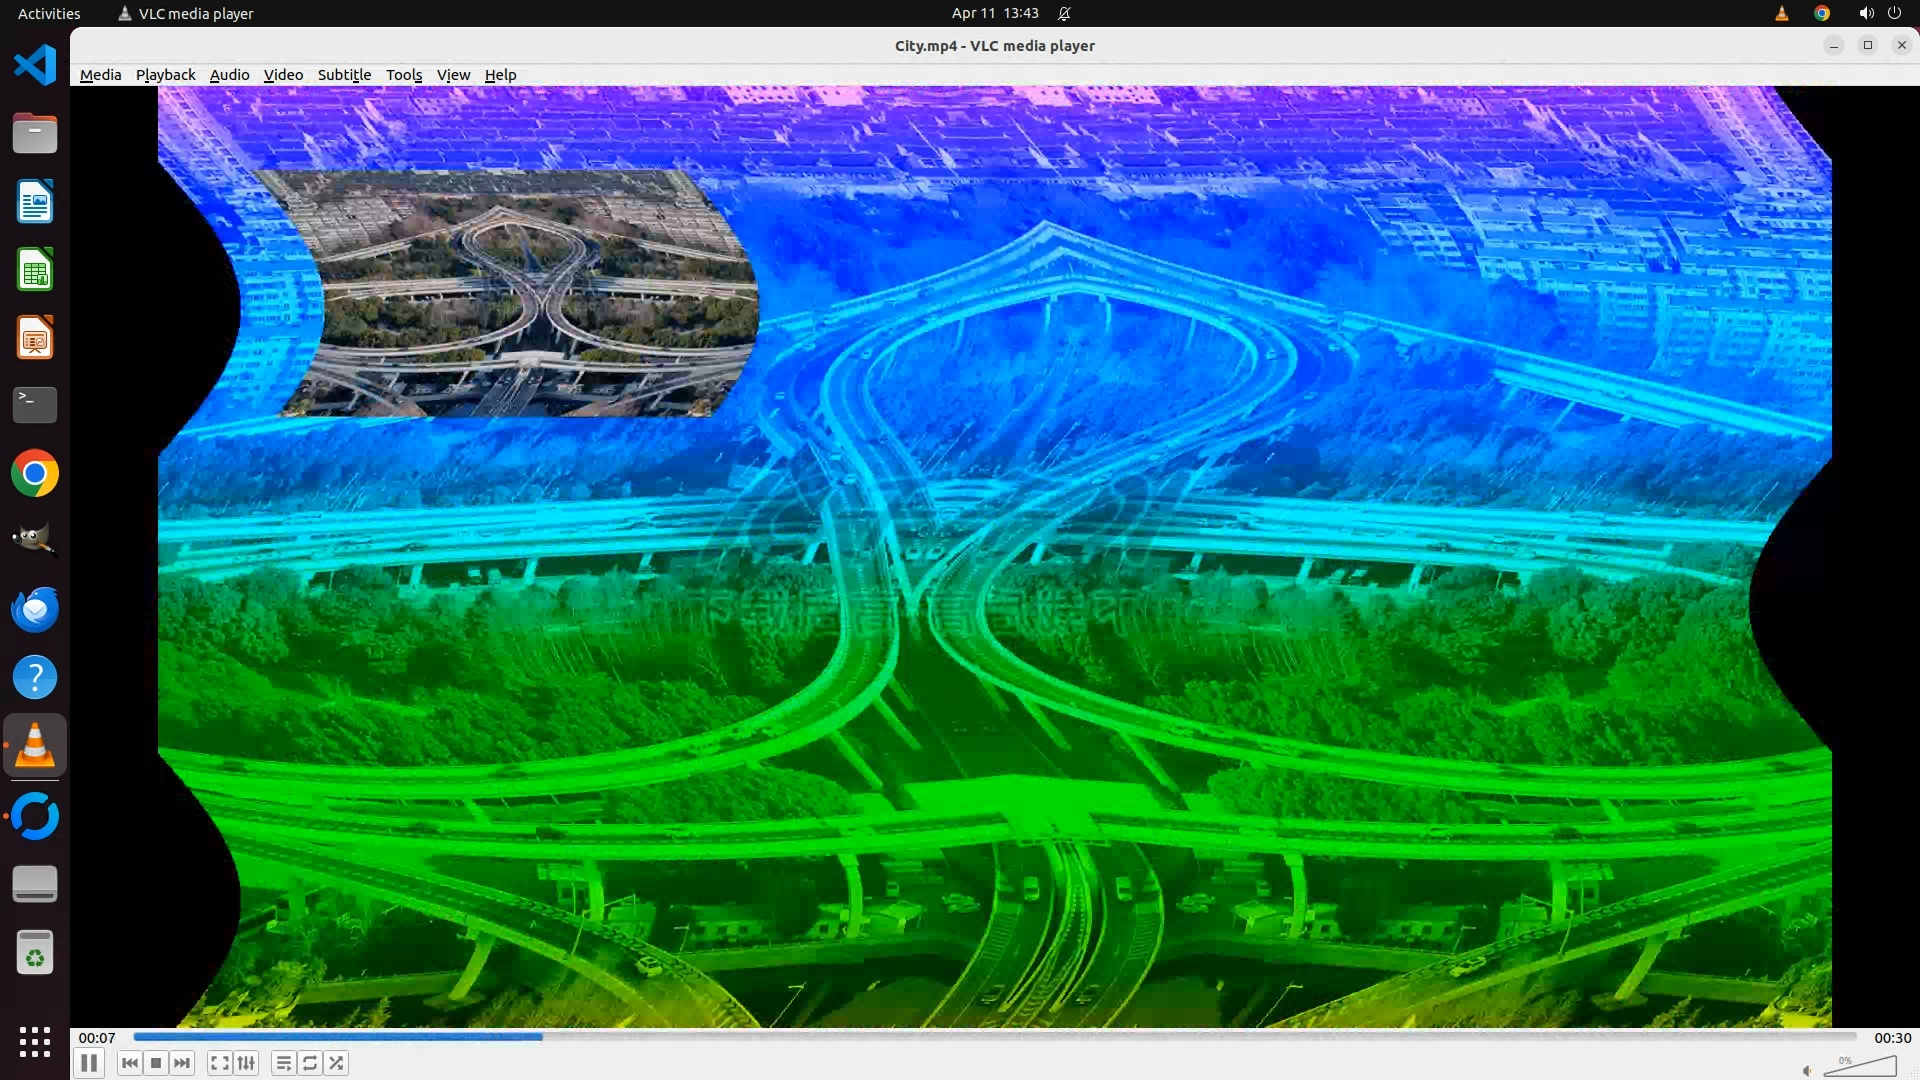The width and height of the screenshot is (1920, 1080).
Task: Pause the video playback
Action: 88,1063
